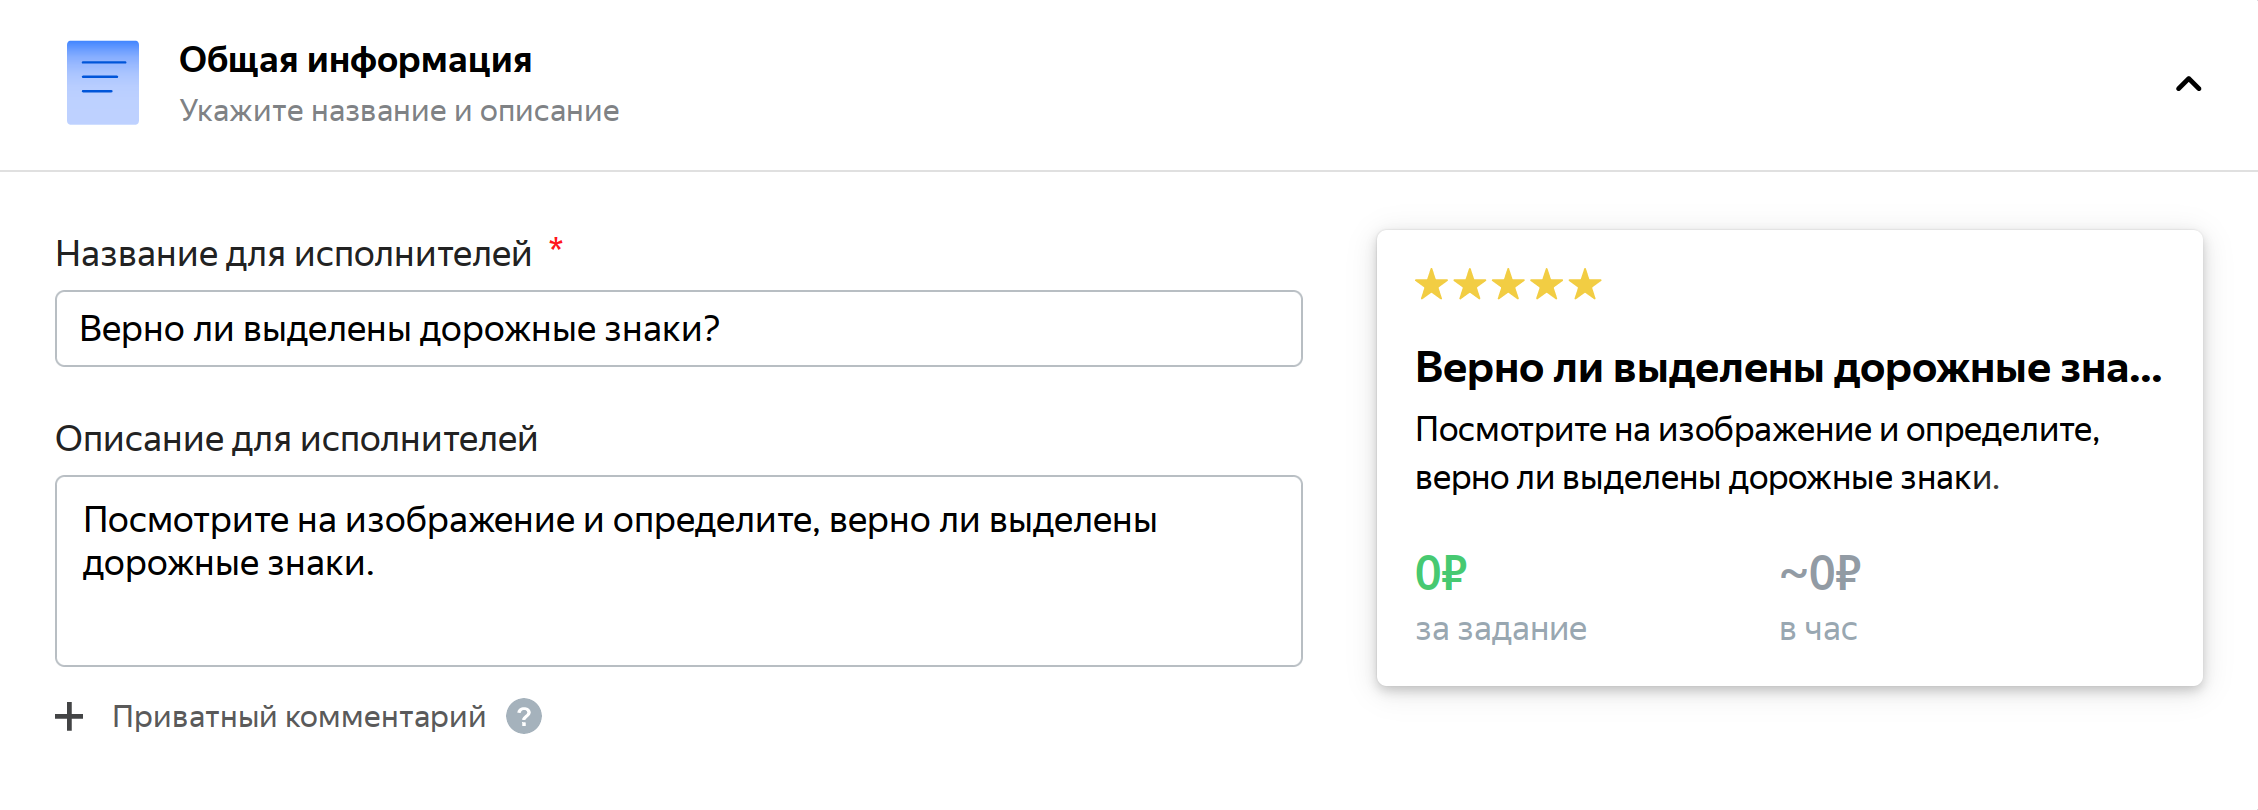Click the blue document icon beside Общая информация
Screen dimensions: 2258x810
click(103, 83)
